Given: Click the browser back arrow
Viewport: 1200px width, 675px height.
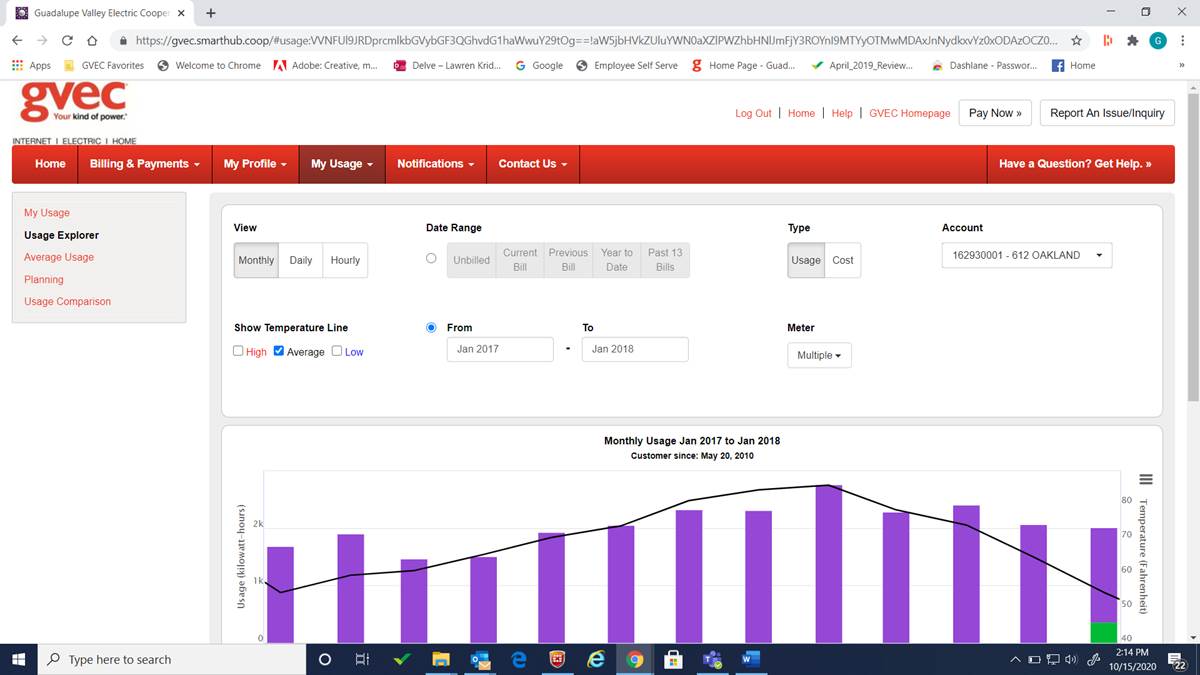Looking at the screenshot, I should tap(18, 41).
